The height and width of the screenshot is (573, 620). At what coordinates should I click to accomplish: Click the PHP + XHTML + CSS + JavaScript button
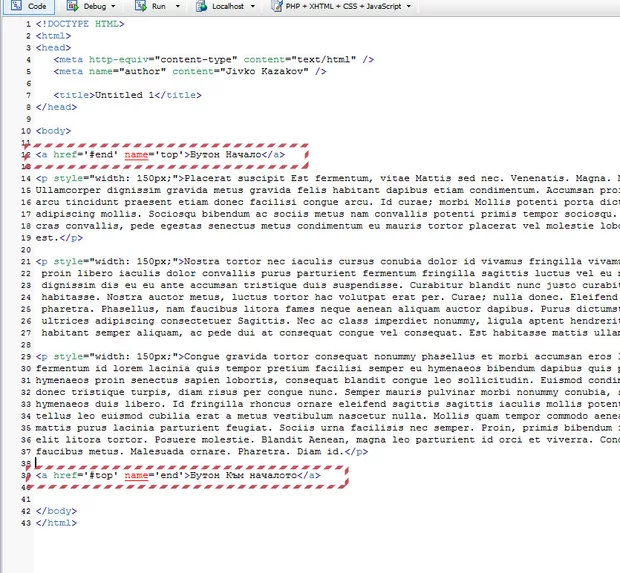pyautogui.click(x=337, y=6)
